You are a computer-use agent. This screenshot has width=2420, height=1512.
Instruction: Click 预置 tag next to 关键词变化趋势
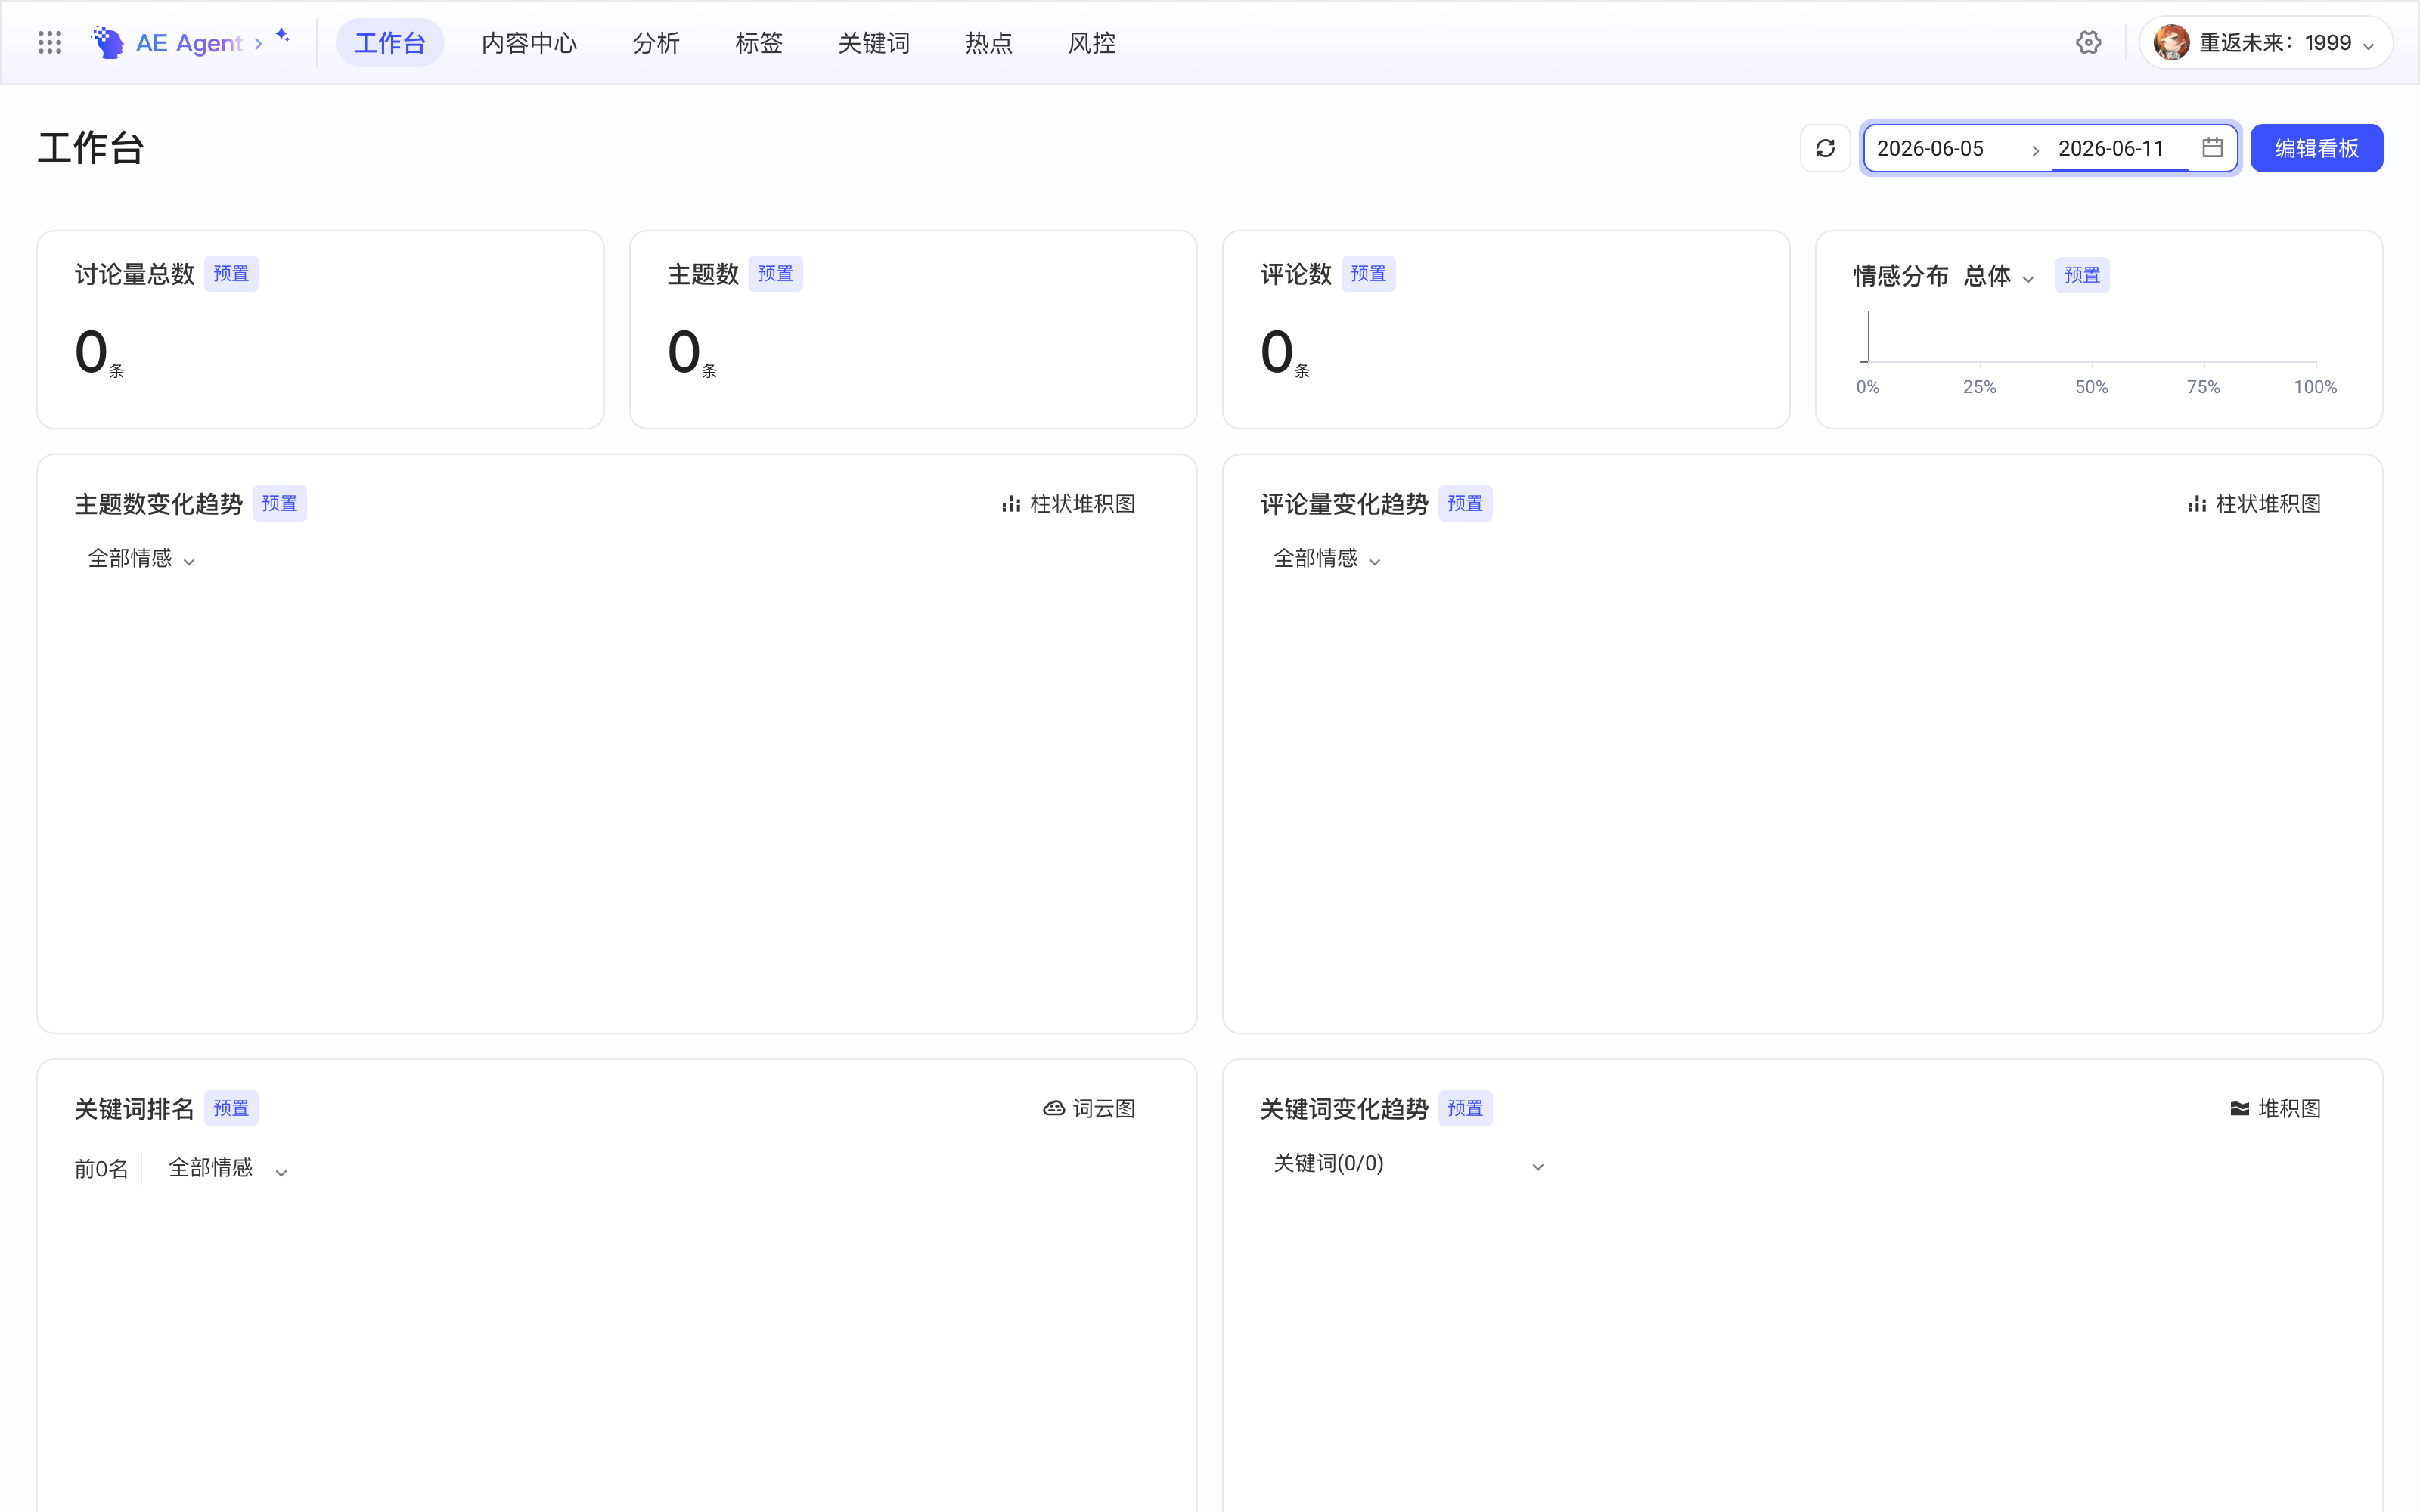[1465, 1108]
